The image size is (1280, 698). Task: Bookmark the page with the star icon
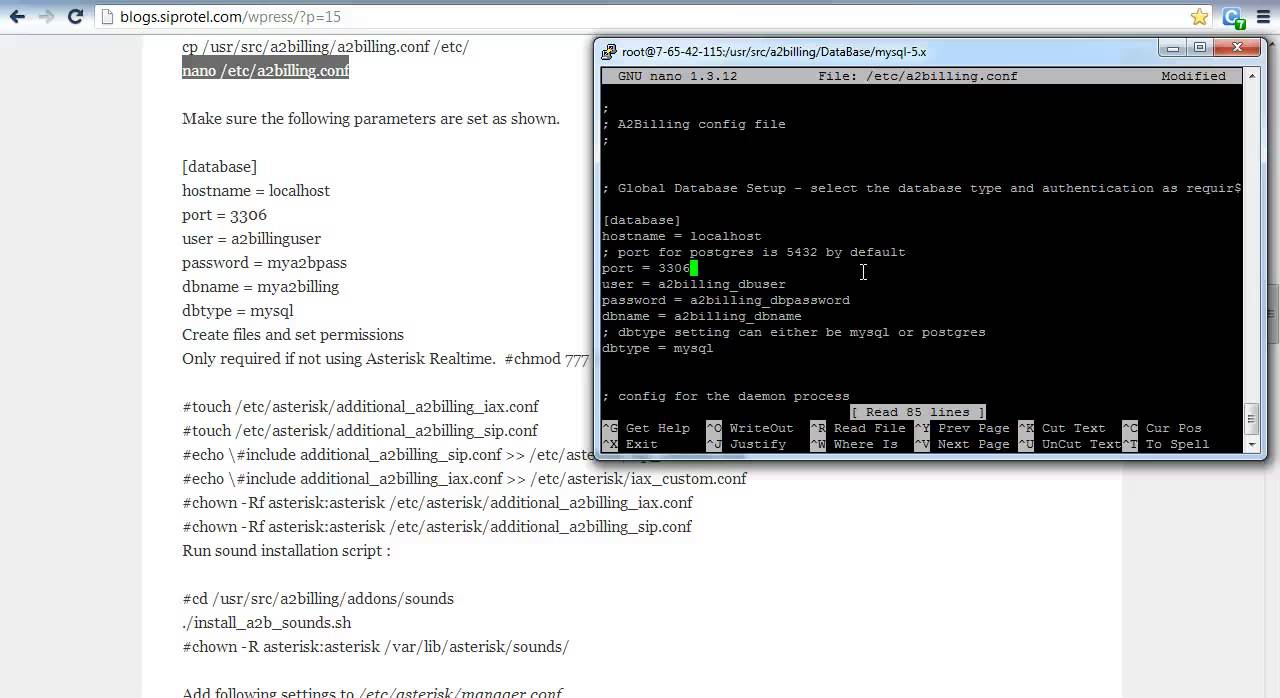[x=1199, y=17]
